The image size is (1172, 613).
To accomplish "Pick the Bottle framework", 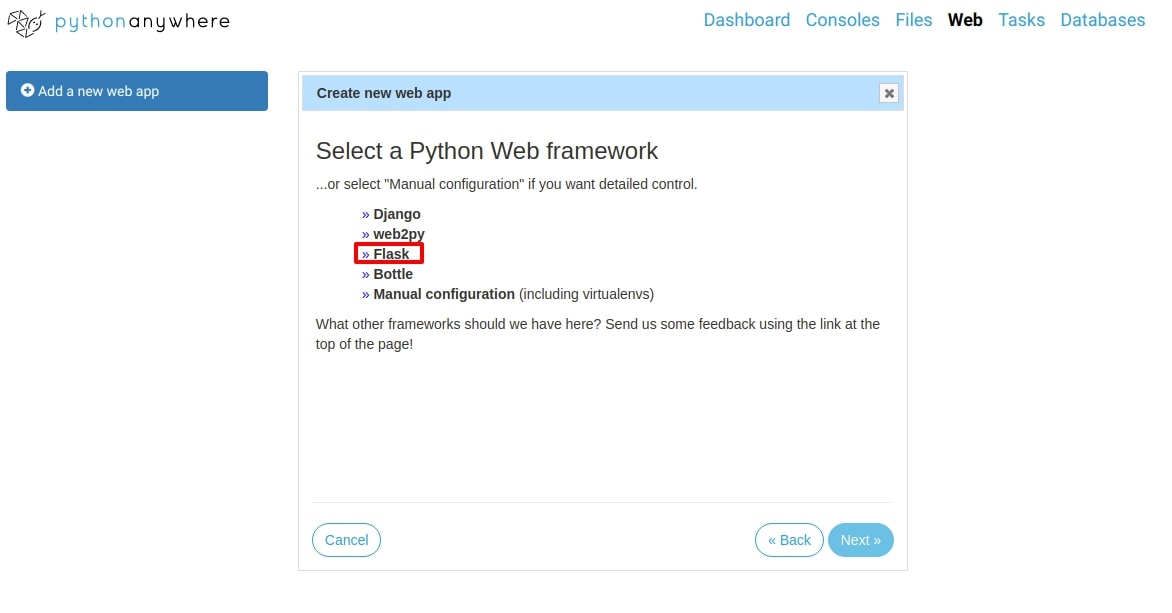I will (x=392, y=274).
